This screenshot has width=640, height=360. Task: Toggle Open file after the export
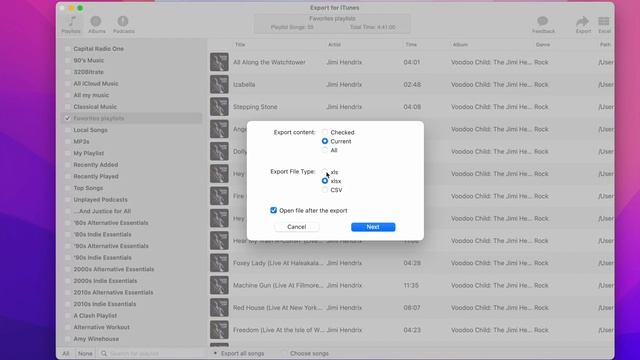pos(273,210)
